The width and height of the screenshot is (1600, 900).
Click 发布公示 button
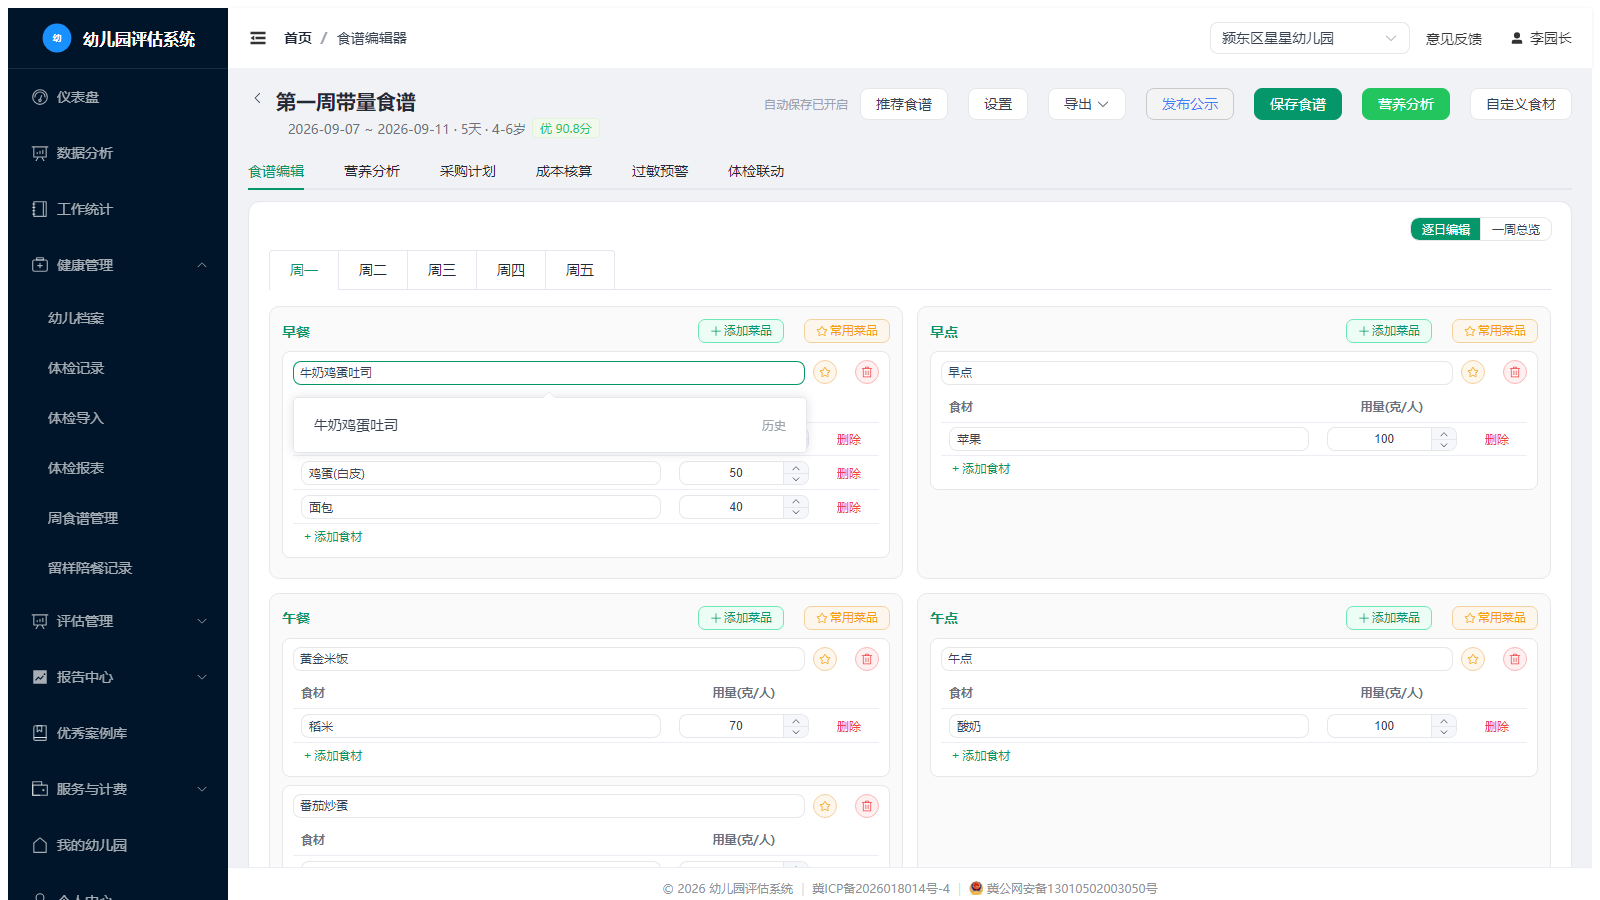click(x=1190, y=104)
